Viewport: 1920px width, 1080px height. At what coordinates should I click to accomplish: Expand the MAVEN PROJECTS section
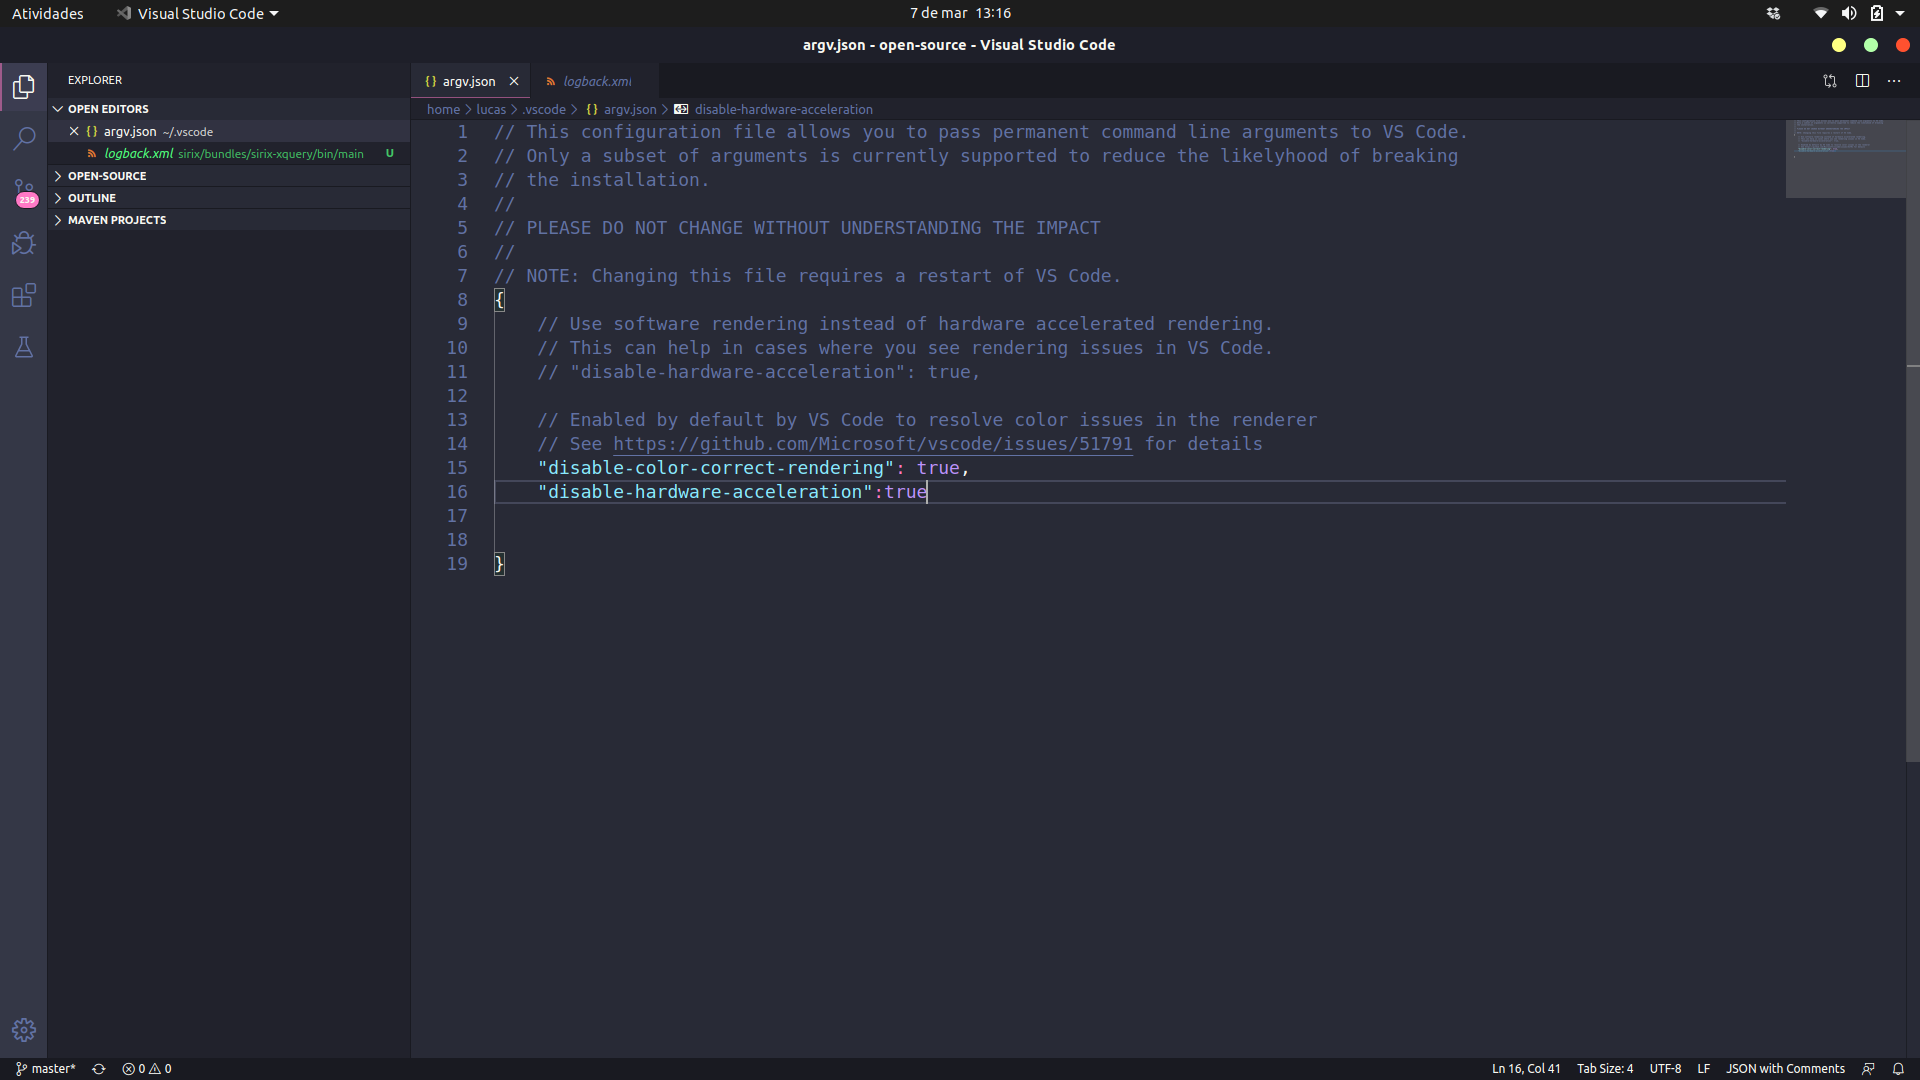tap(117, 219)
